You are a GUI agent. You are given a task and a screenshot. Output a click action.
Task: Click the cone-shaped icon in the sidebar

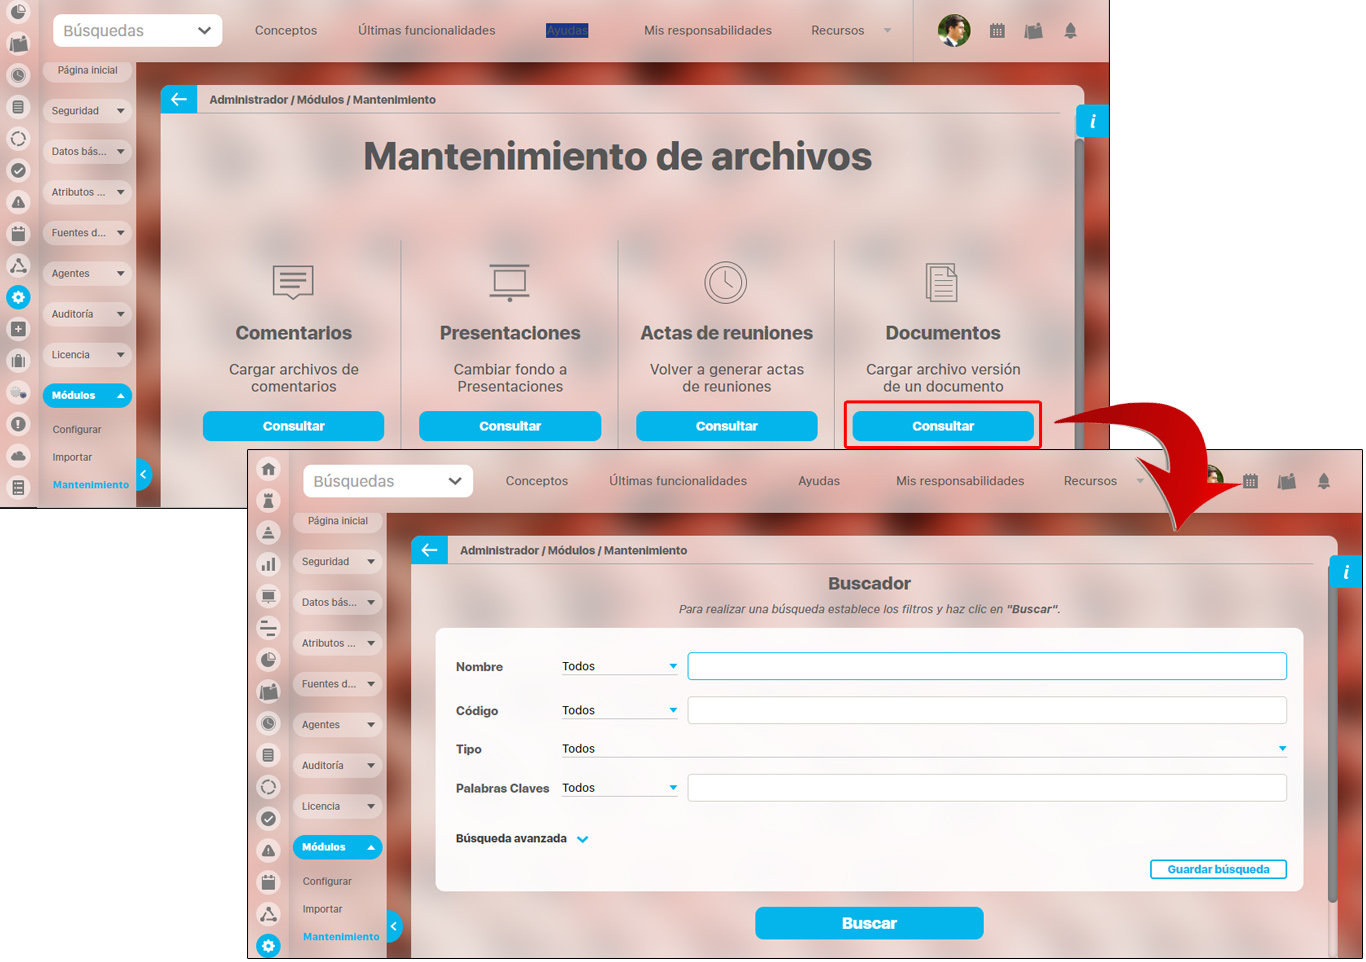268,532
